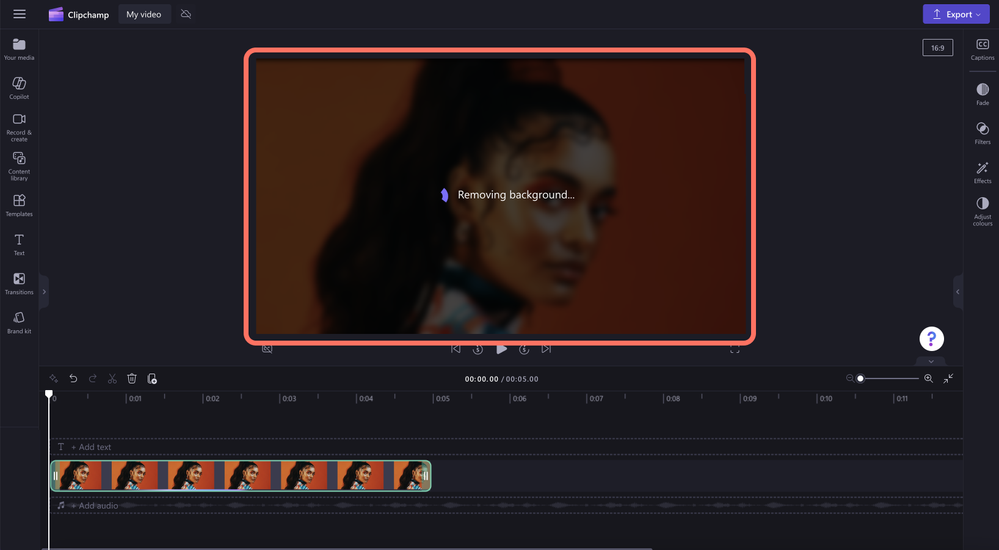Click the auto compose sparkle icon
Viewport: 999px width, 550px height.
(x=54, y=379)
